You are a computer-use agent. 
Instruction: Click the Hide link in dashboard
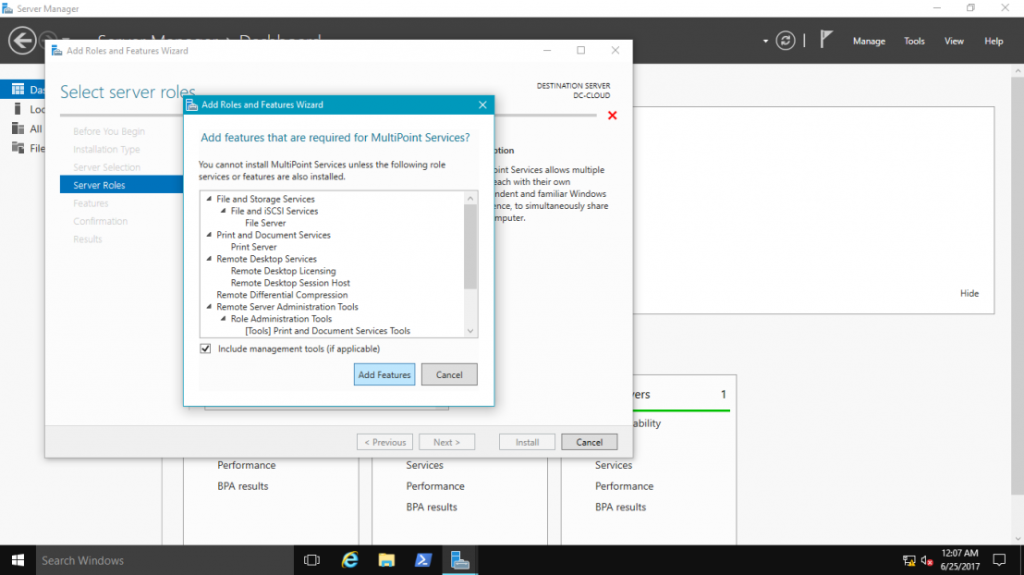pos(969,293)
